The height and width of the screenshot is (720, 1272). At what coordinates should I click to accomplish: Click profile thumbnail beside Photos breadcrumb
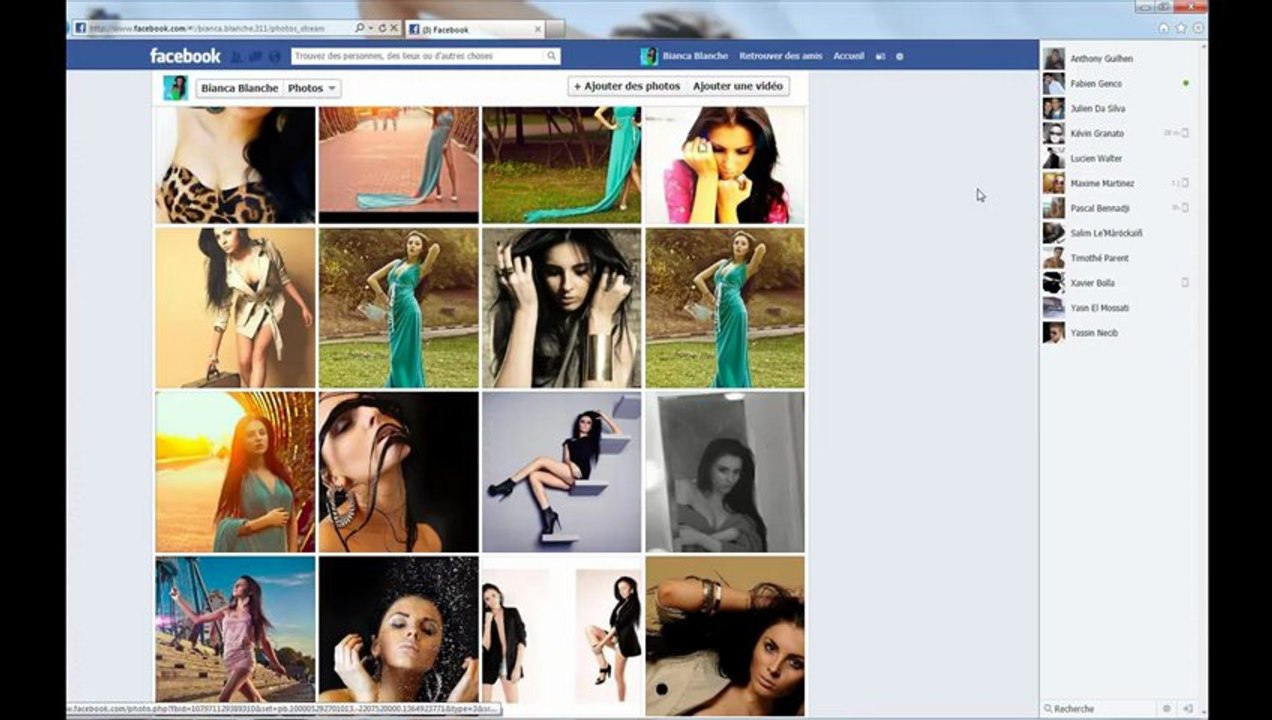(x=175, y=88)
